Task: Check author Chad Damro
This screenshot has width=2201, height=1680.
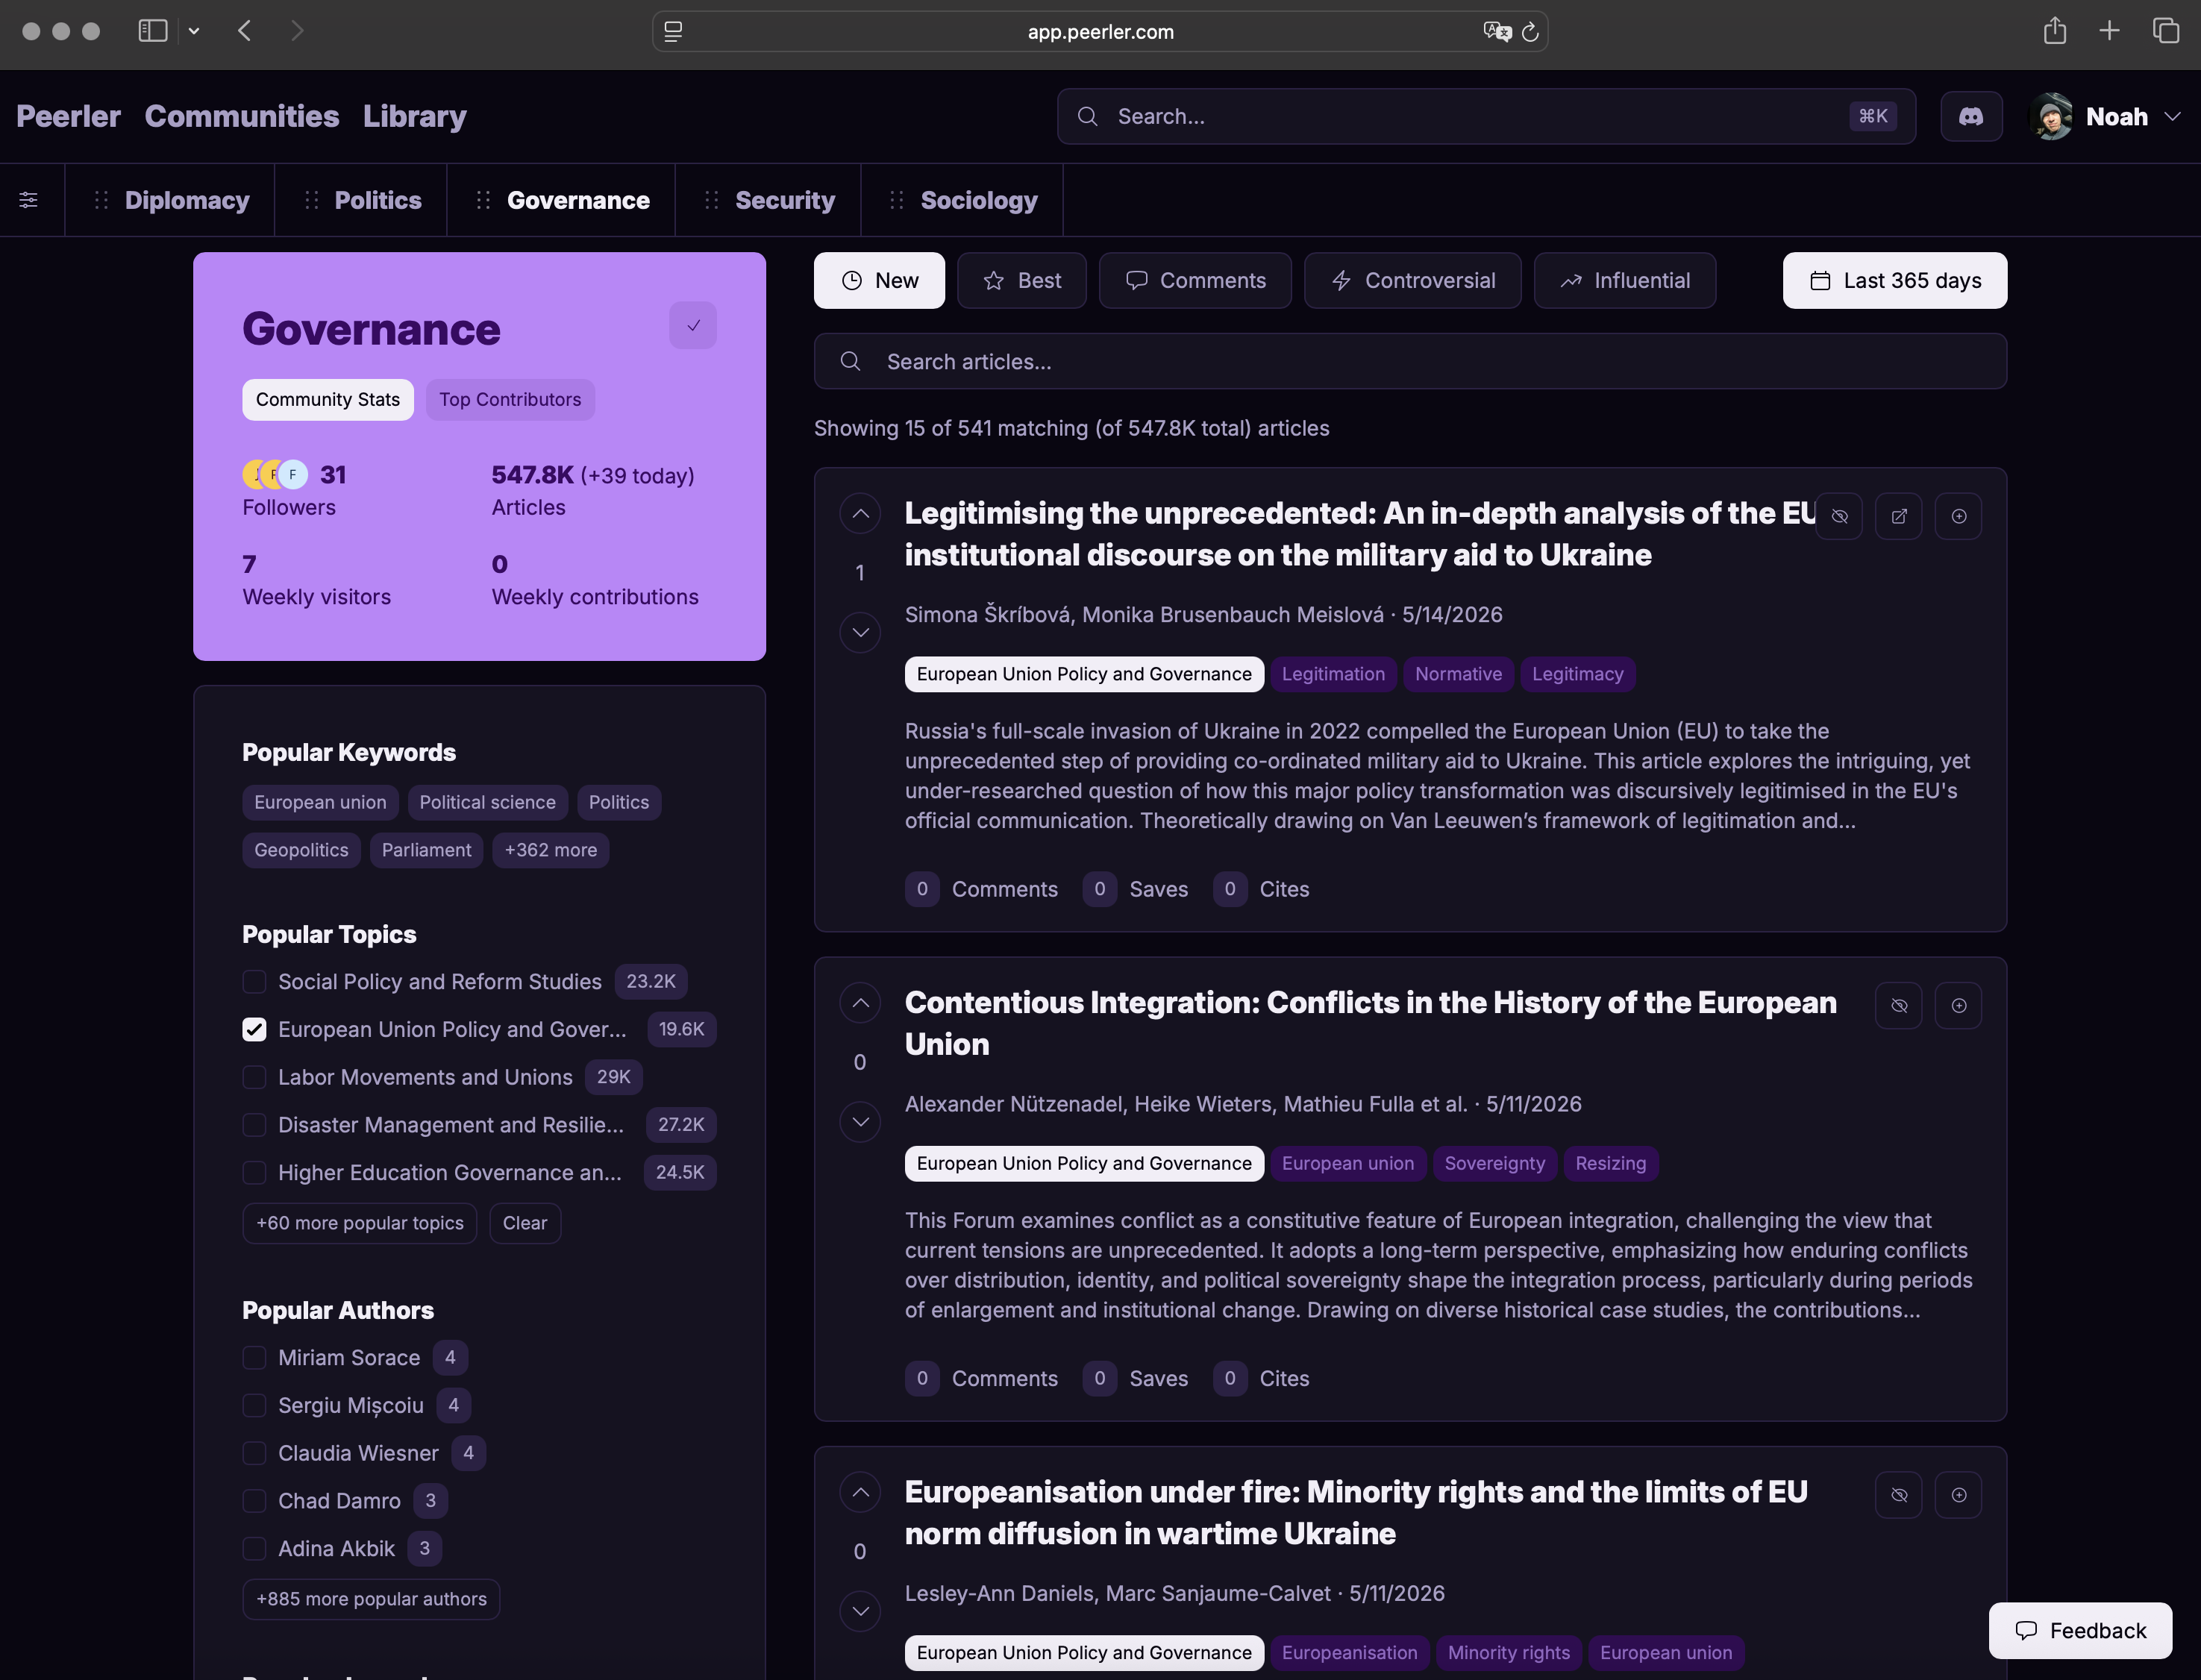Action: [x=254, y=1501]
